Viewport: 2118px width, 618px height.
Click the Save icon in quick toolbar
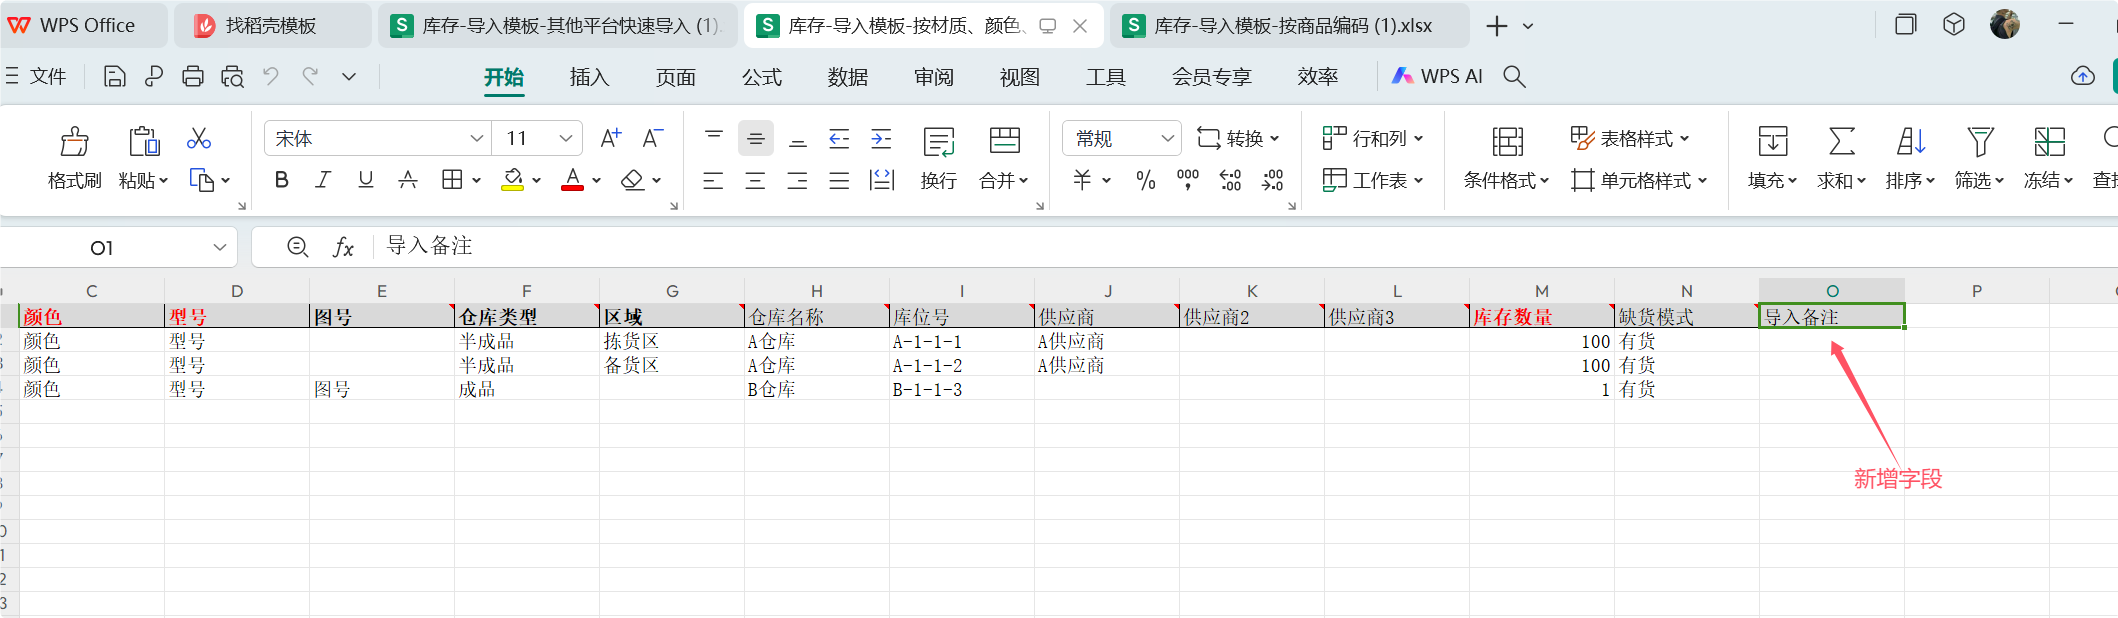[x=115, y=76]
